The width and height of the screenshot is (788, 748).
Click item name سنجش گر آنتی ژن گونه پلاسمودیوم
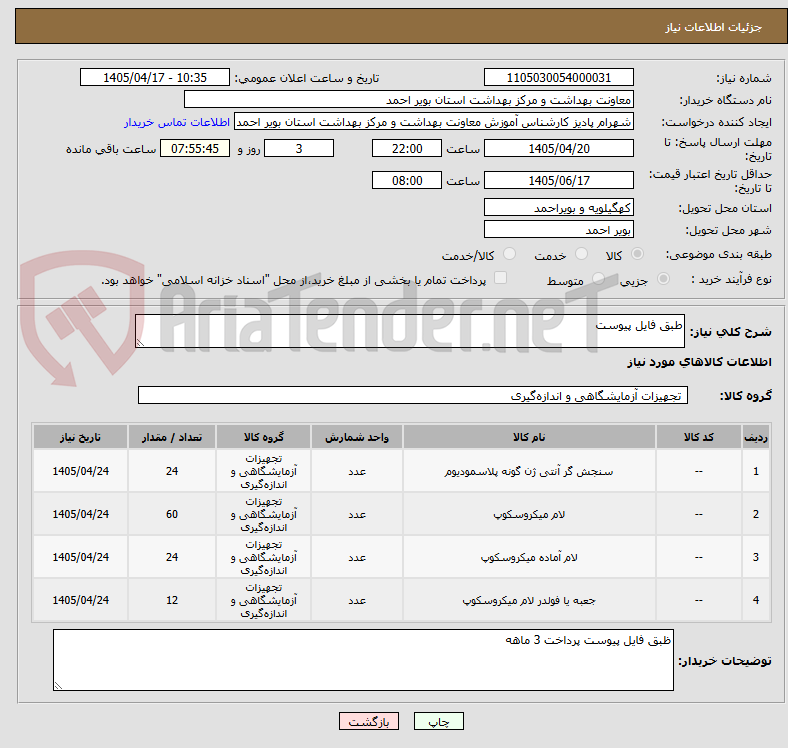point(529,472)
